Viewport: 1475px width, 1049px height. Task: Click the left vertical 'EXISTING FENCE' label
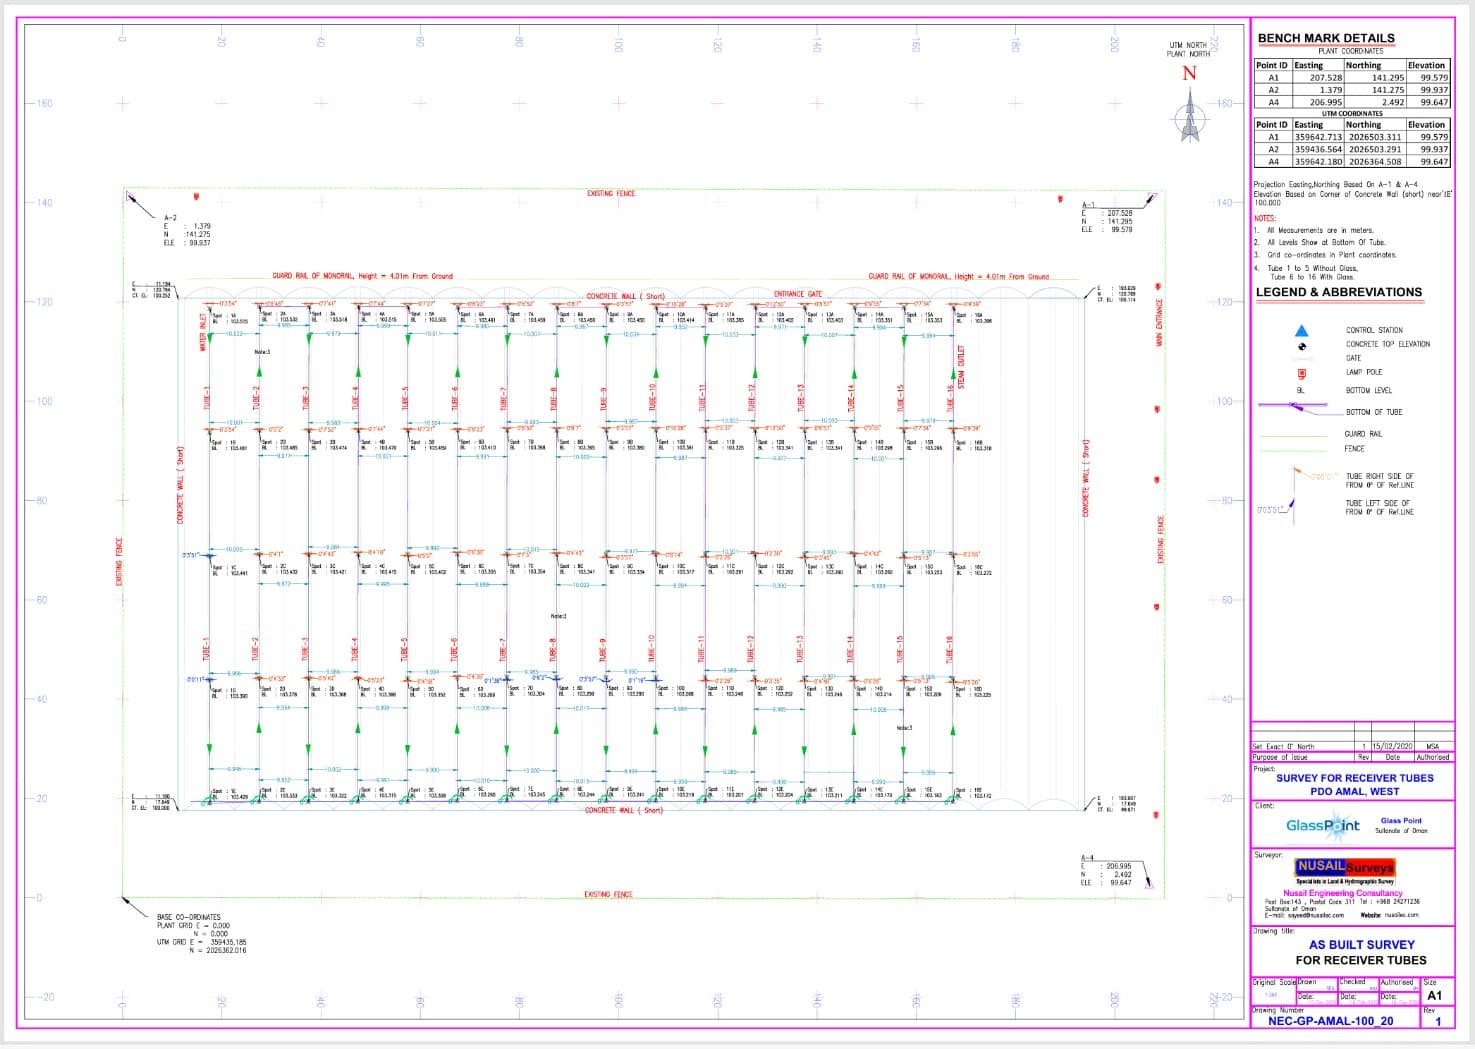coord(119,561)
